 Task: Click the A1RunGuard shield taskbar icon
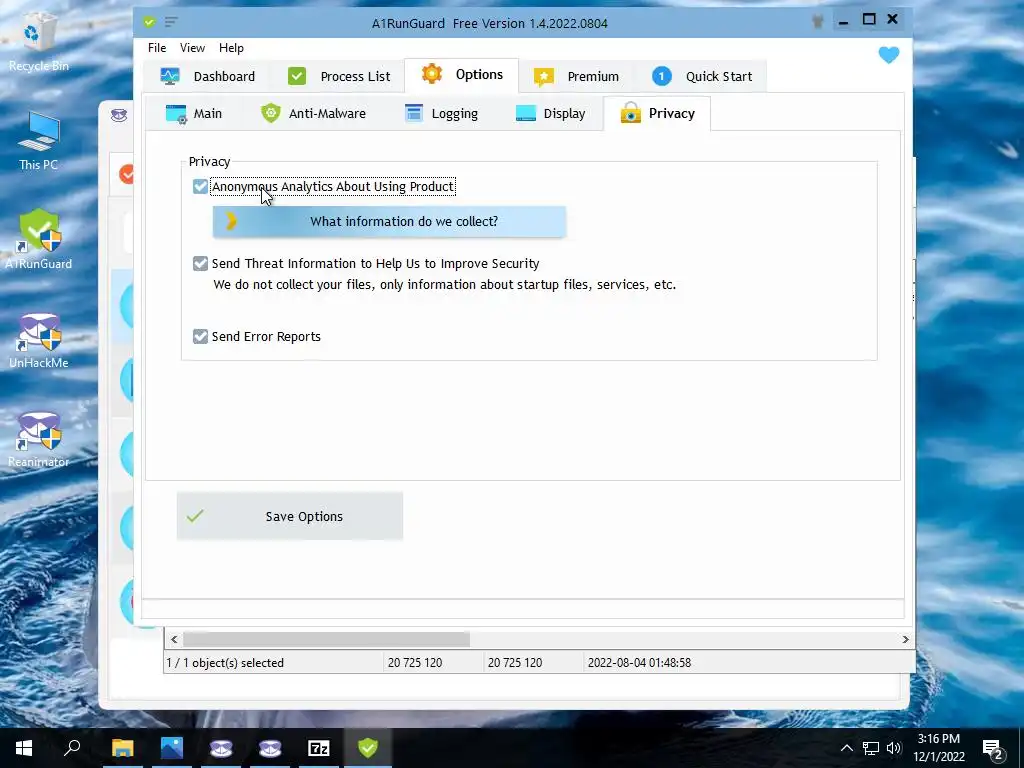coord(368,748)
